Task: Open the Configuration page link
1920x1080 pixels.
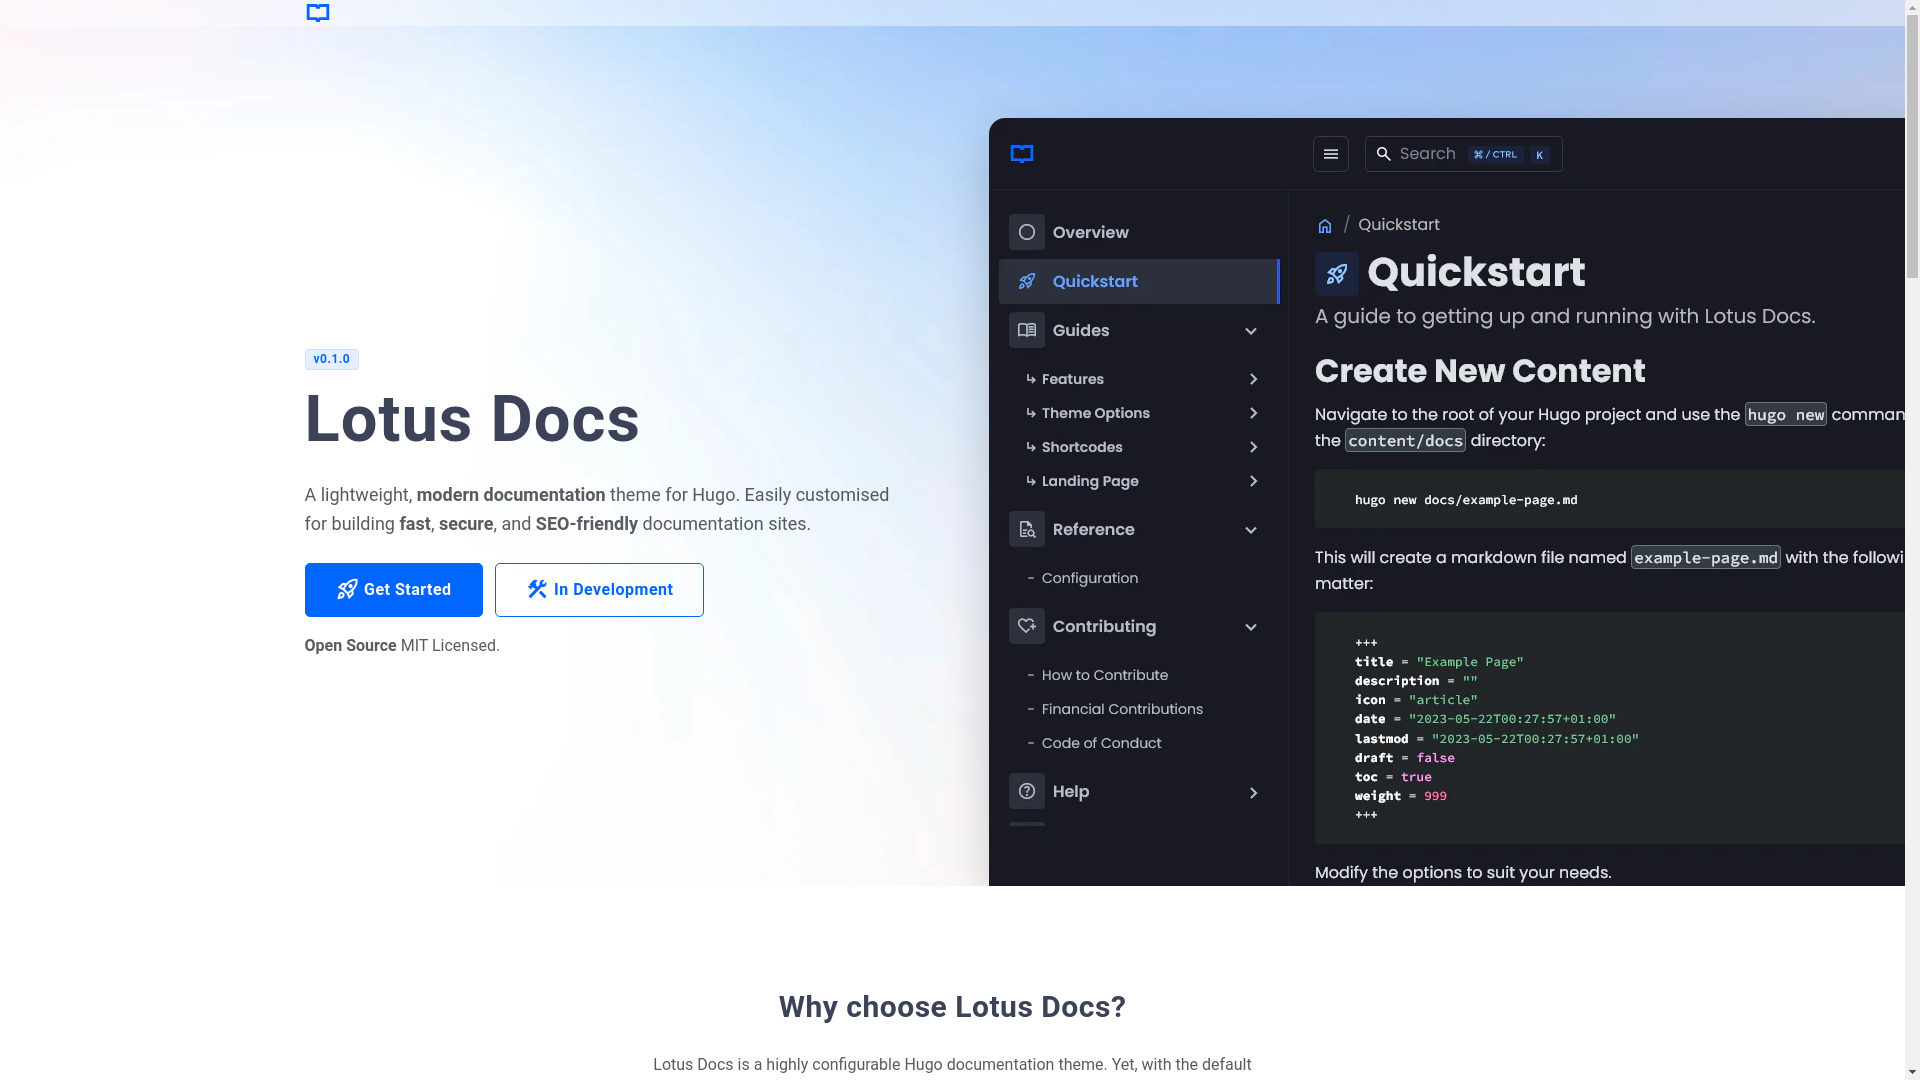Action: click(1090, 578)
